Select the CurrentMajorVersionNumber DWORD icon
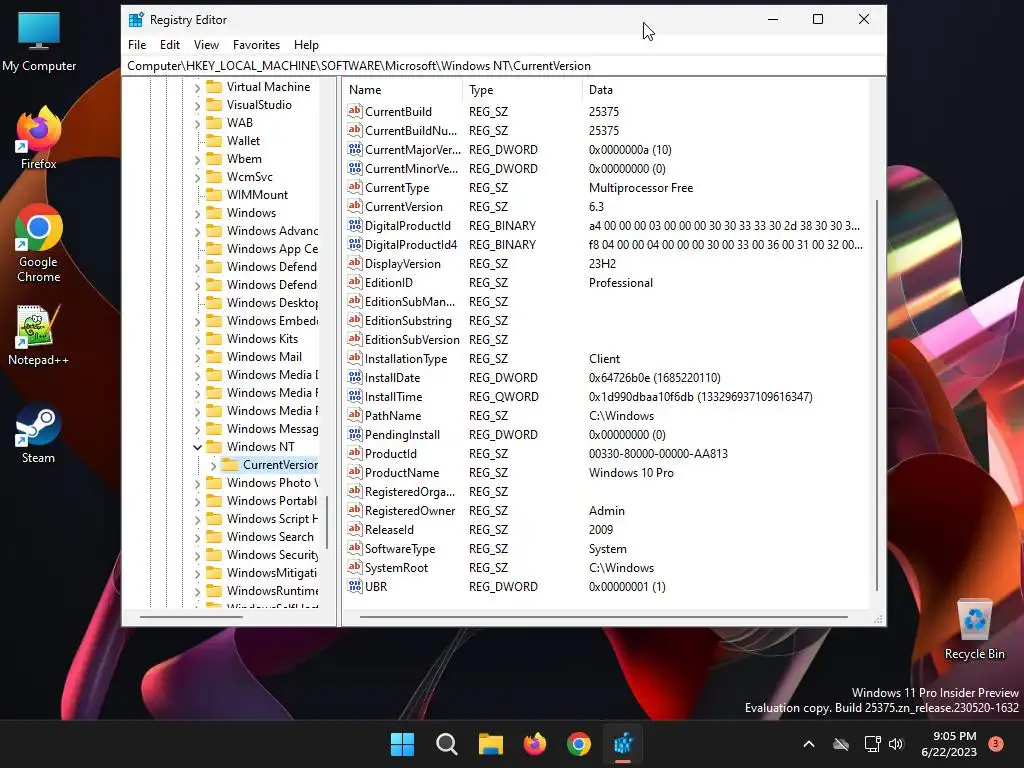 (355, 149)
